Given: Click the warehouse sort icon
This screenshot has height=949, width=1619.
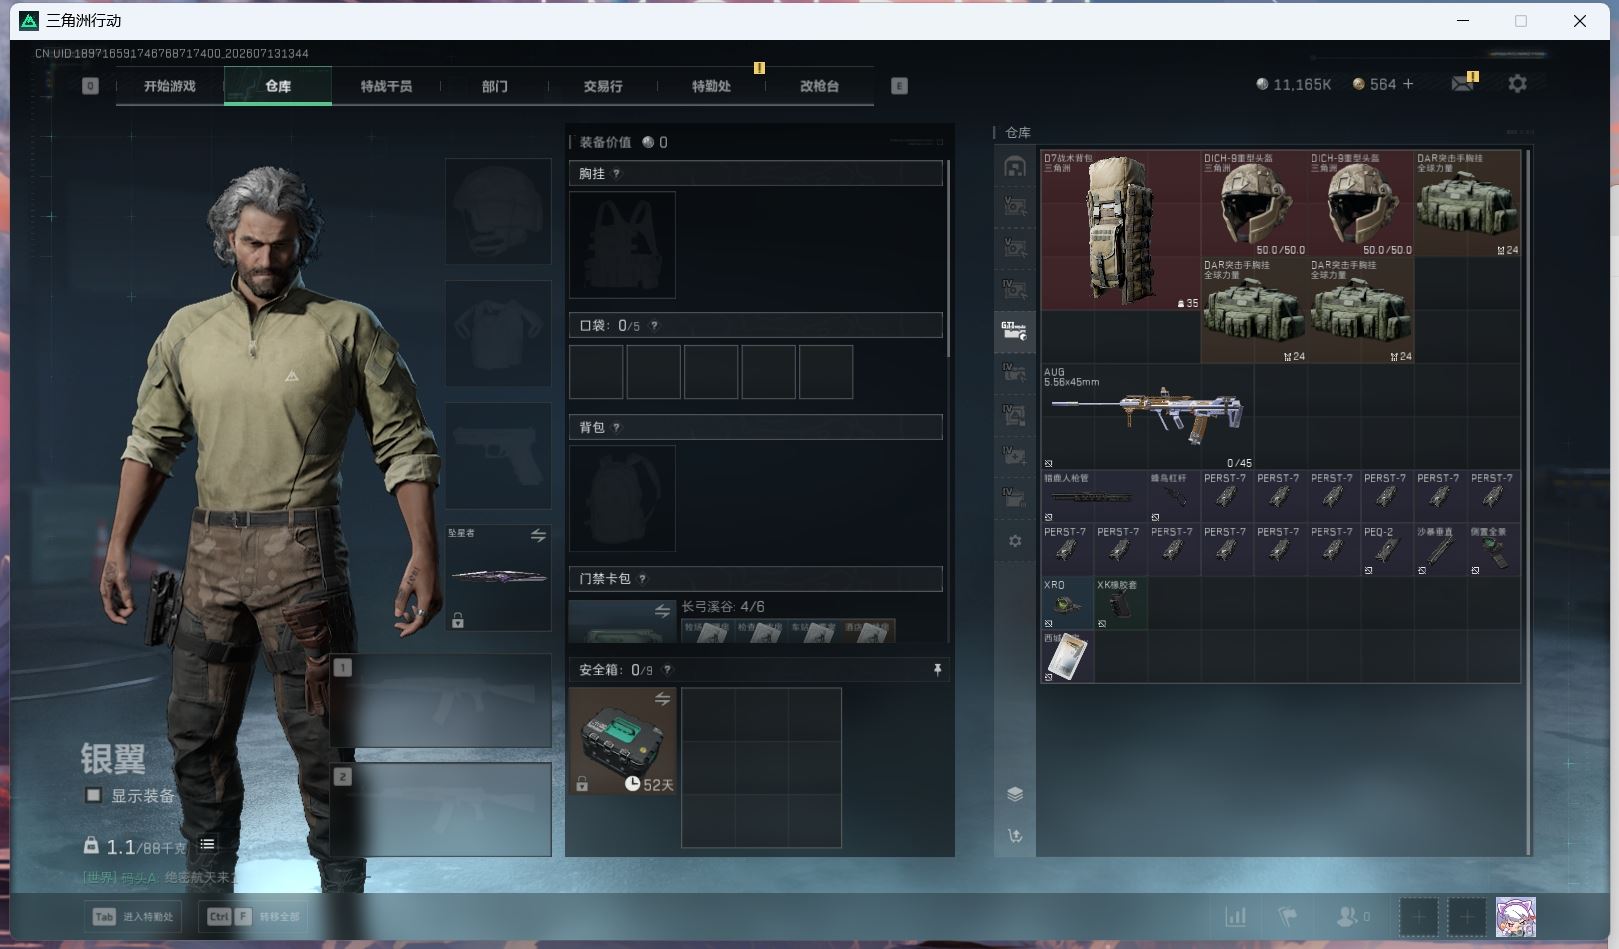Looking at the screenshot, I should tap(1015, 836).
